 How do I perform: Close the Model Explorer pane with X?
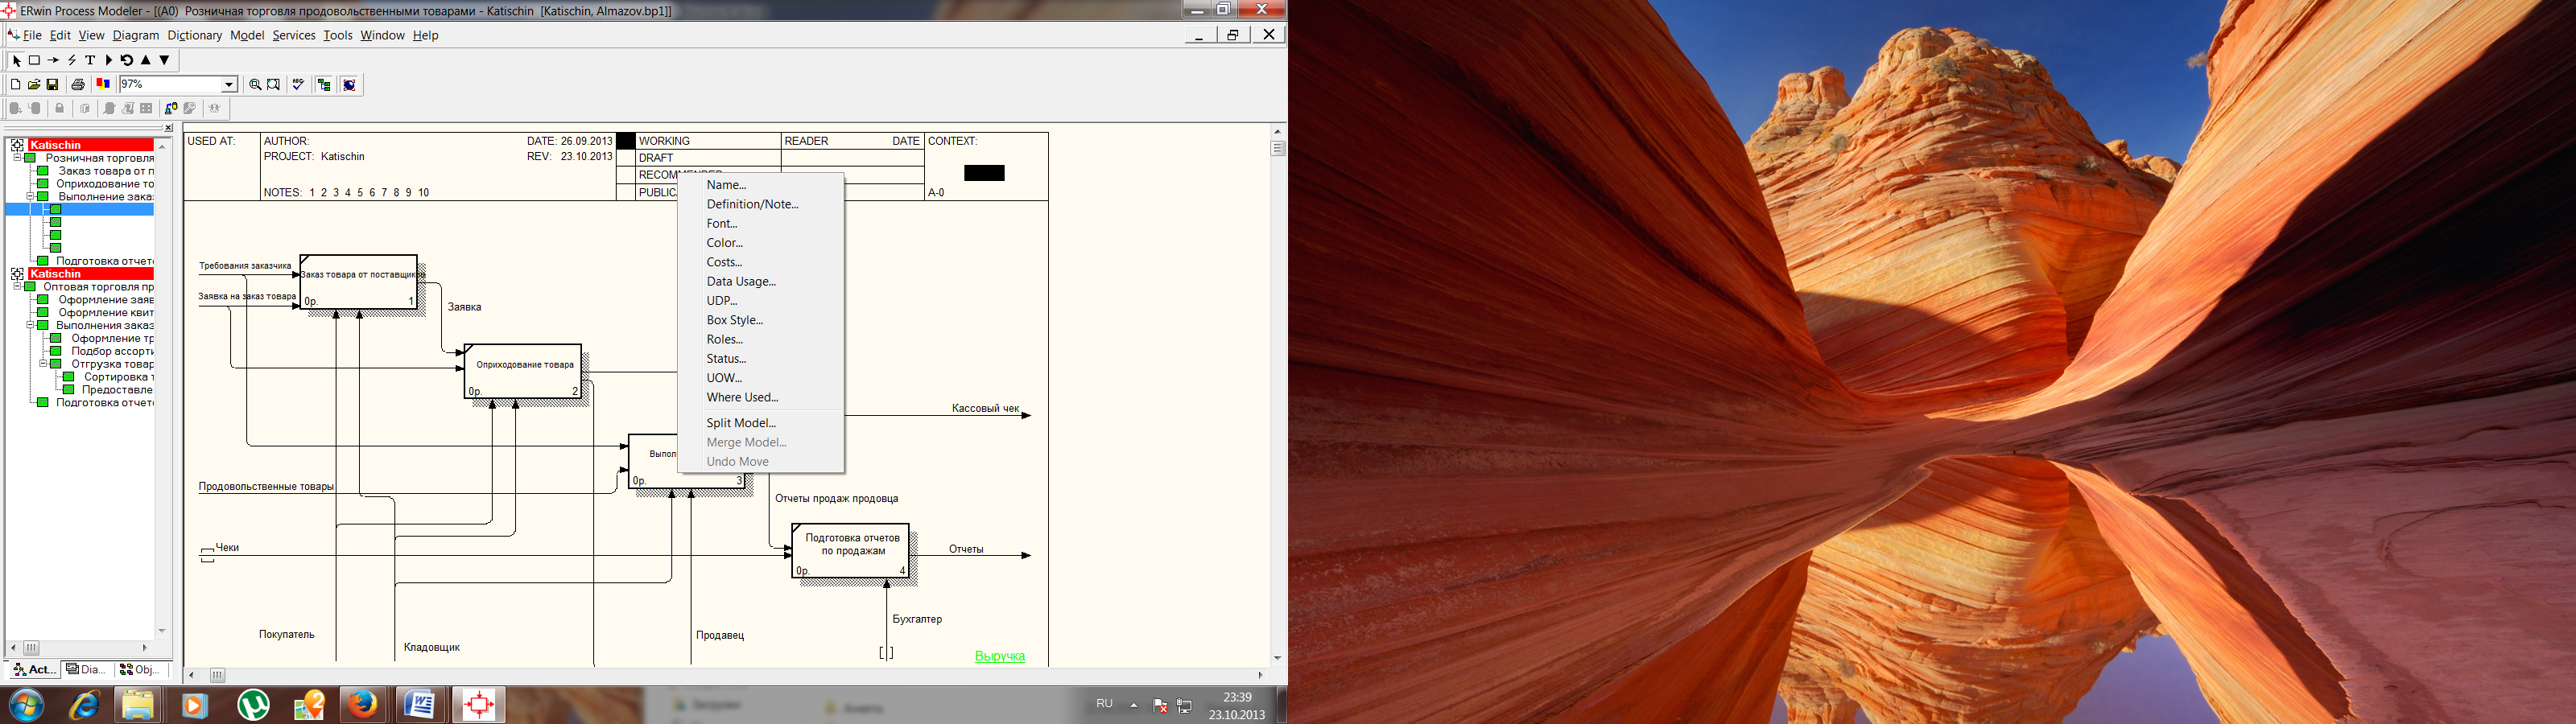(168, 128)
